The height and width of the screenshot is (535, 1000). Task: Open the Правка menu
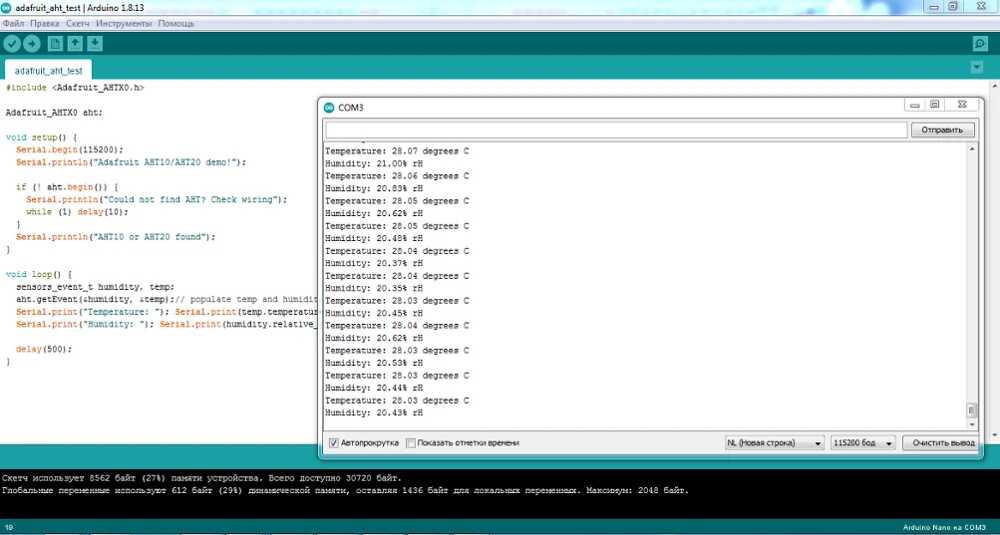[x=45, y=24]
